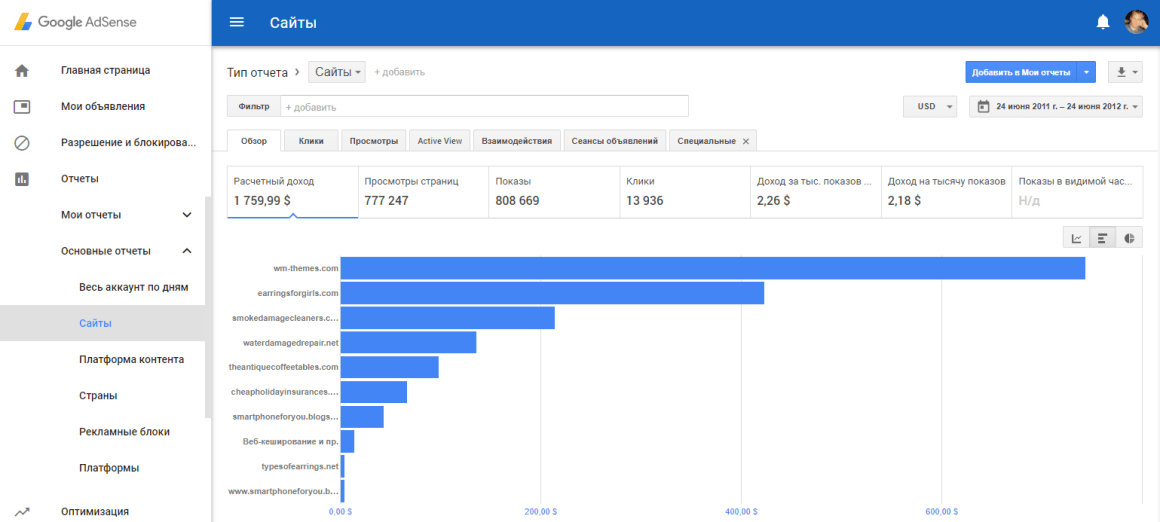Switch to horizontal bar chart view
The height and width of the screenshot is (522, 1160).
click(x=1102, y=238)
